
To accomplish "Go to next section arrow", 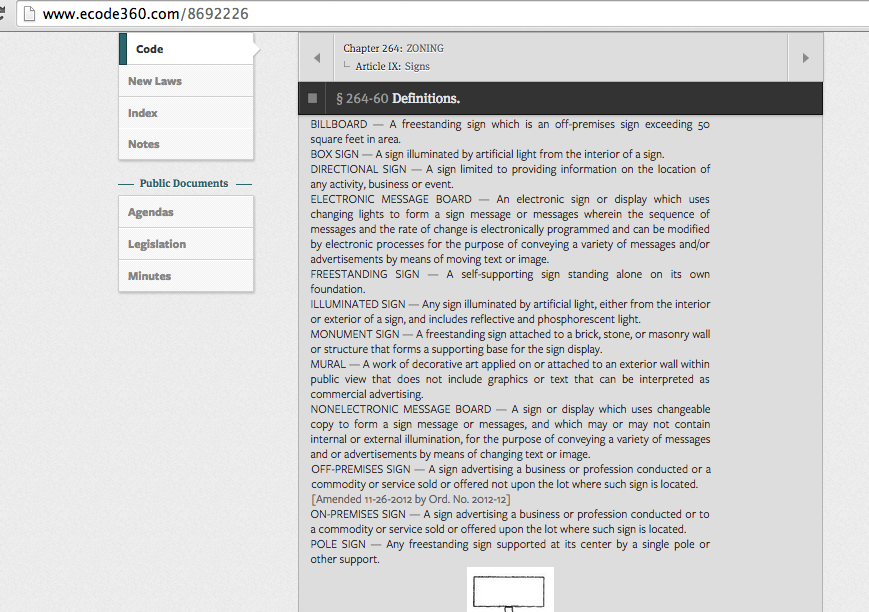I will (805, 58).
